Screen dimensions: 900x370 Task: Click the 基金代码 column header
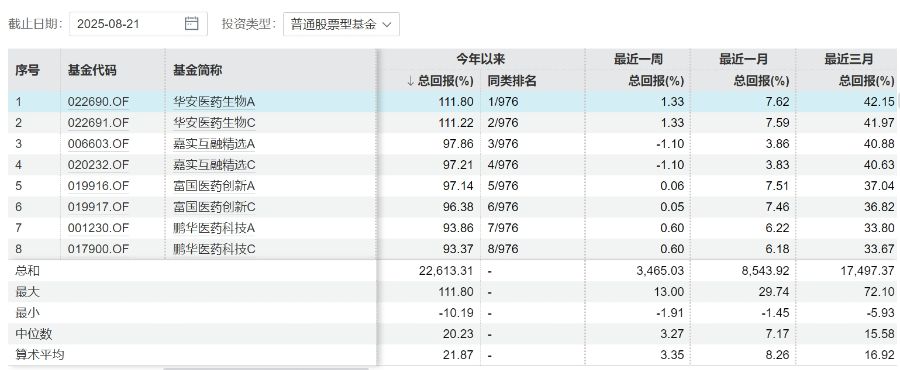(92, 70)
